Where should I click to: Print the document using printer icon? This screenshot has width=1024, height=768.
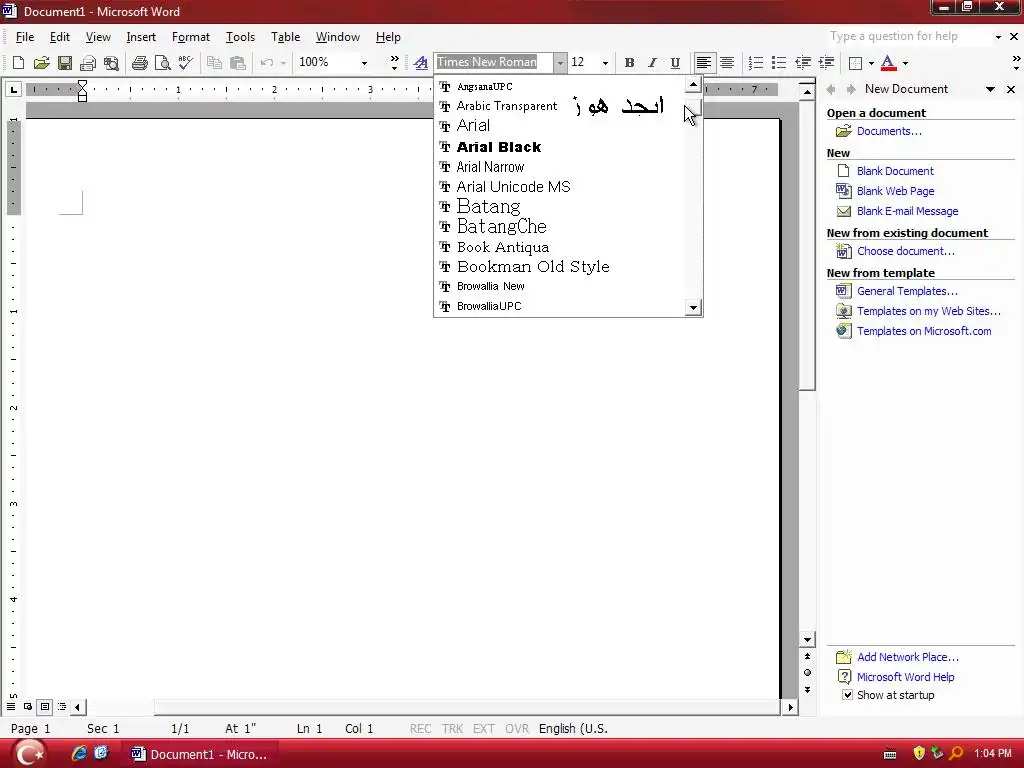point(139,63)
